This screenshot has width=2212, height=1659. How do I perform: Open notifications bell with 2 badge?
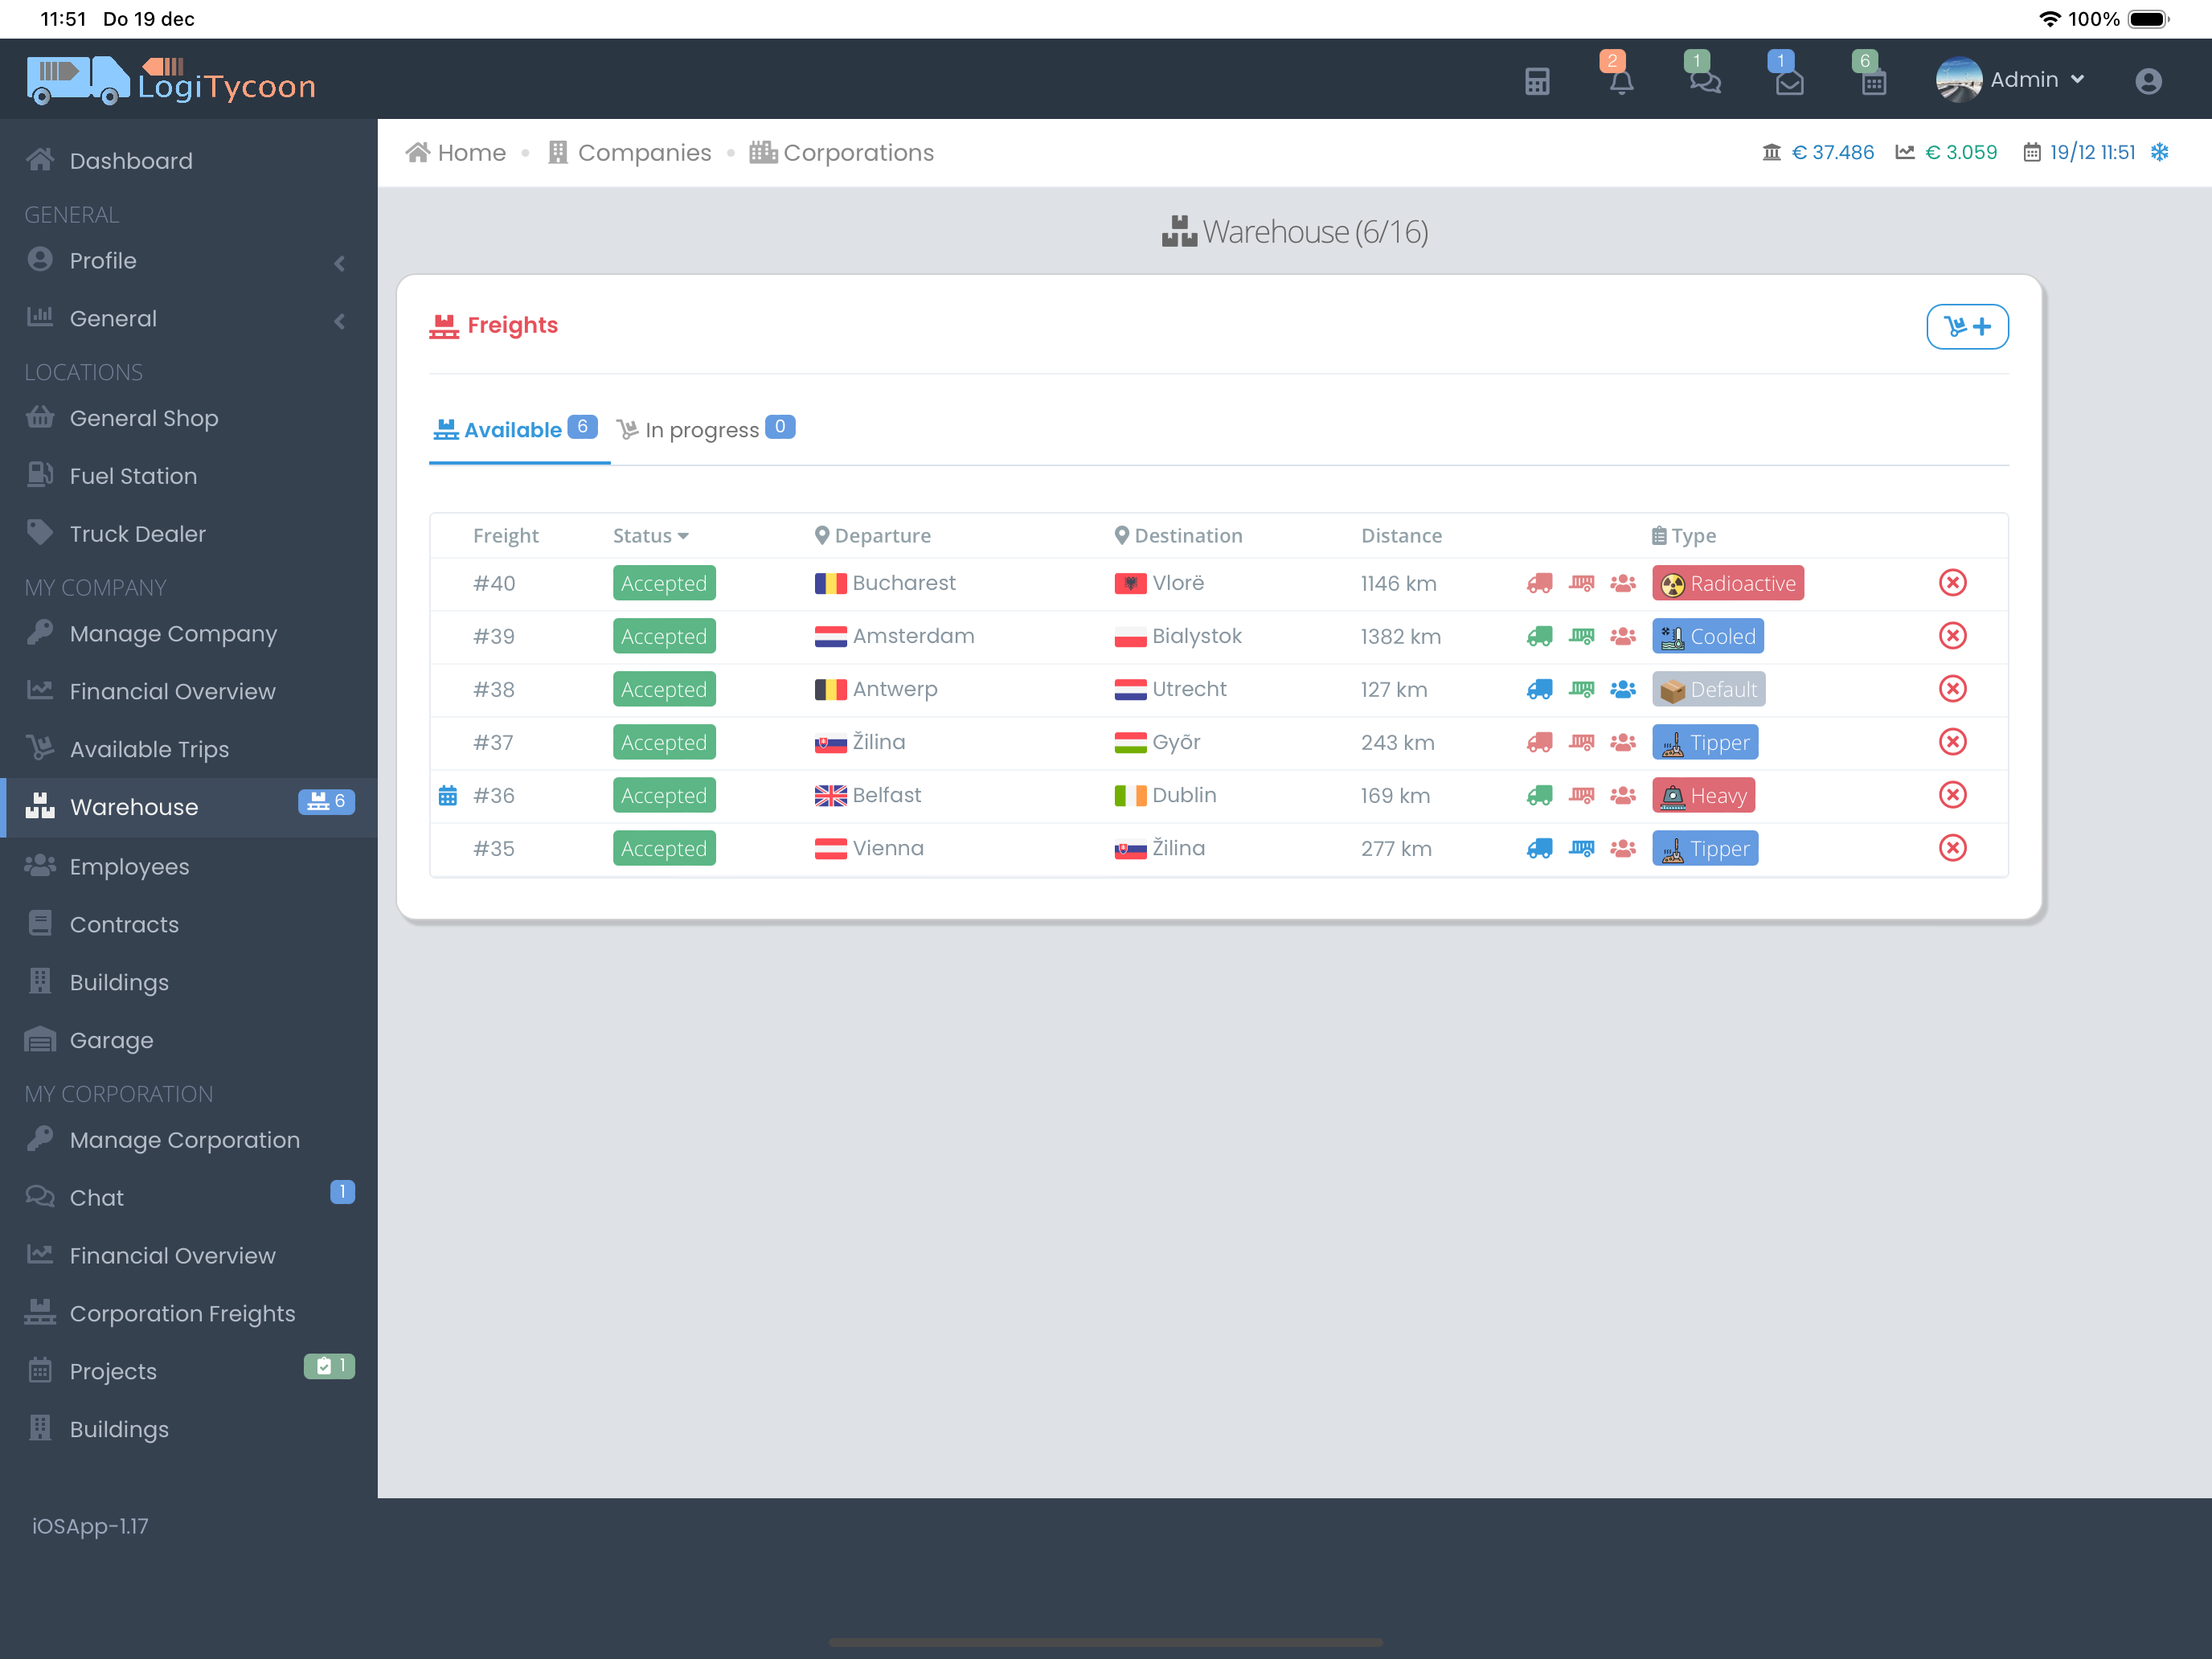(1621, 81)
